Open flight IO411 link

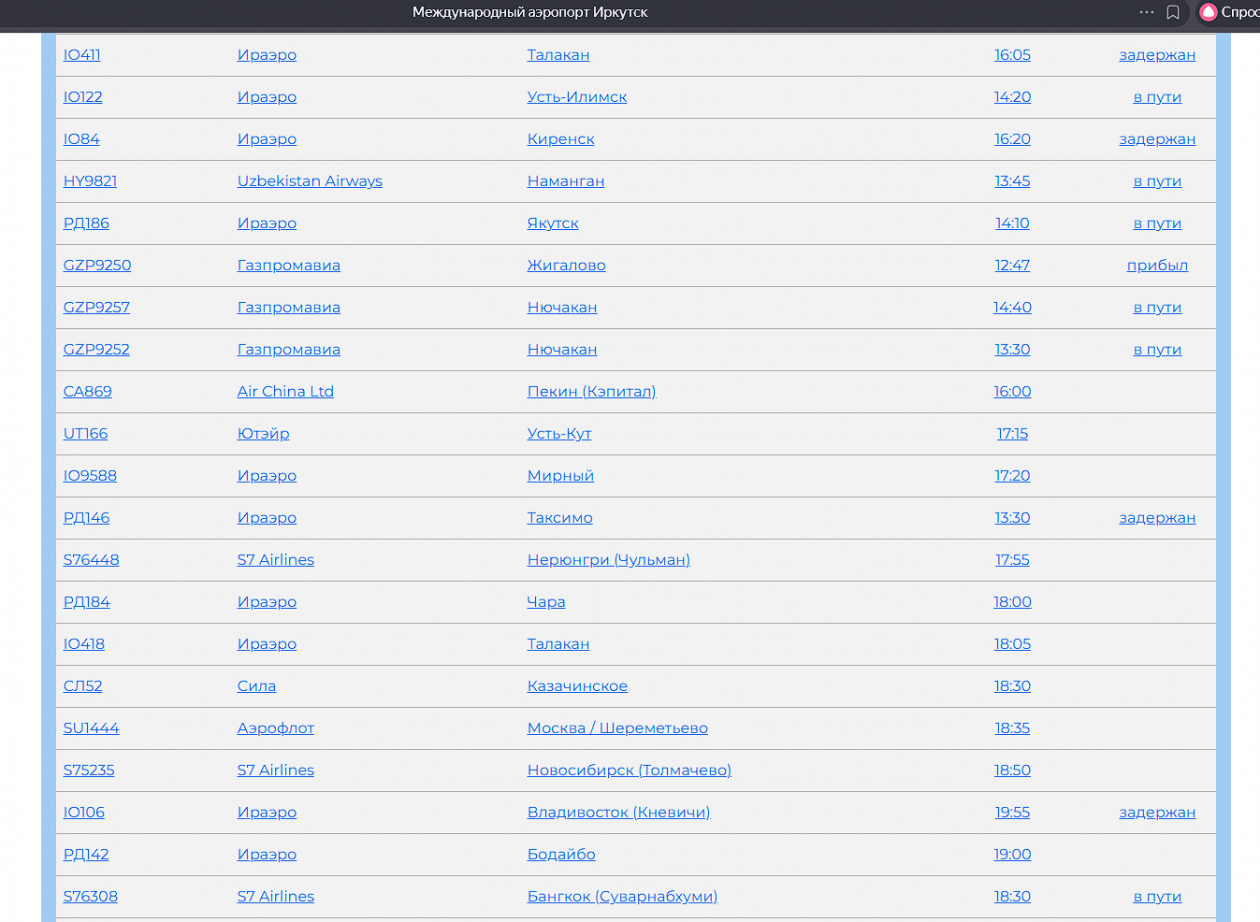[82, 55]
